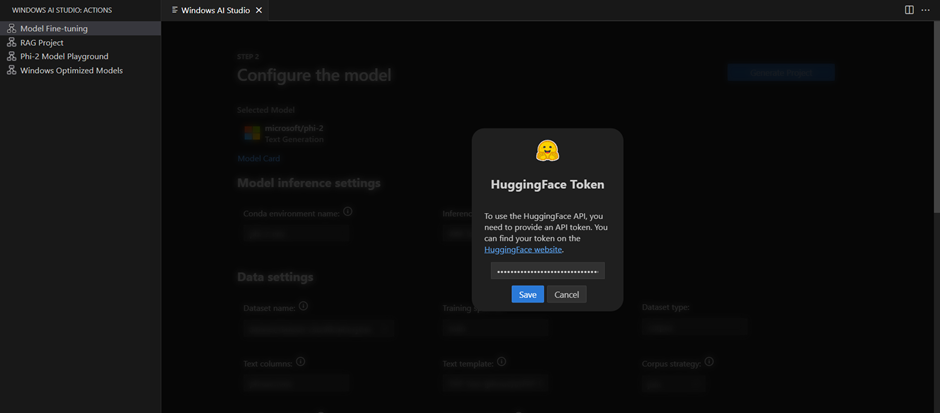Open the Corpus strategy dropdown
The height and width of the screenshot is (413, 940).
pos(673,383)
